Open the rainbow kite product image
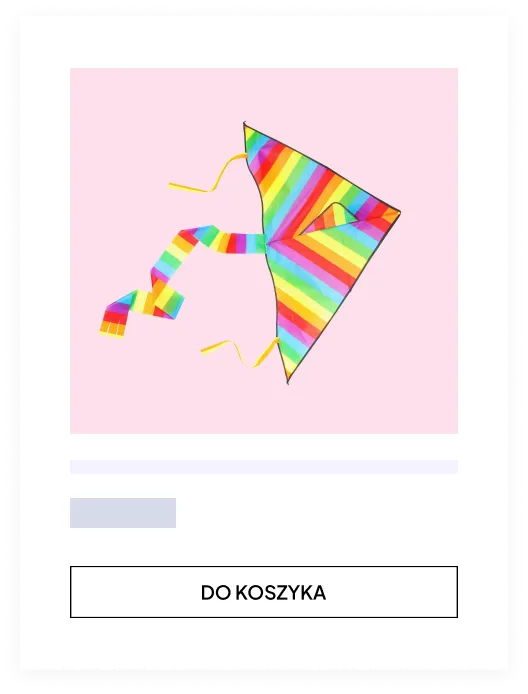This screenshot has height=694, width=528. tap(264, 251)
